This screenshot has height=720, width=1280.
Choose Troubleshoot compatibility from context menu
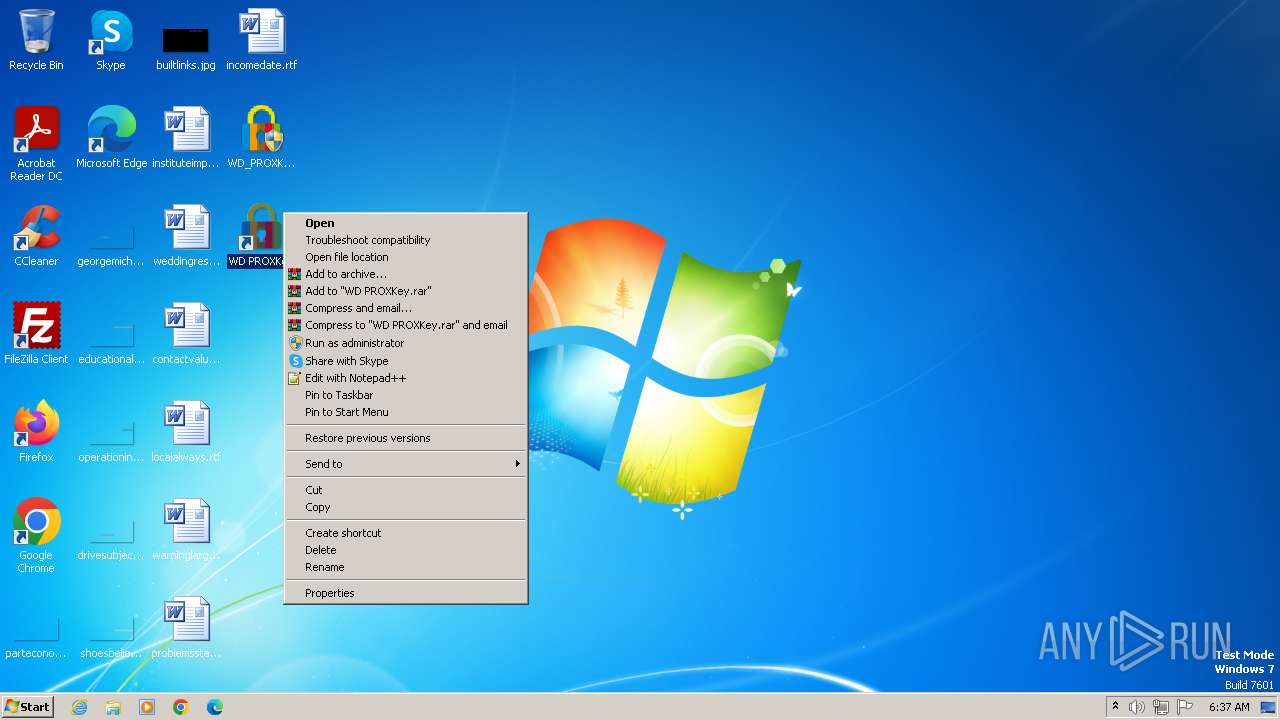(x=405, y=240)
